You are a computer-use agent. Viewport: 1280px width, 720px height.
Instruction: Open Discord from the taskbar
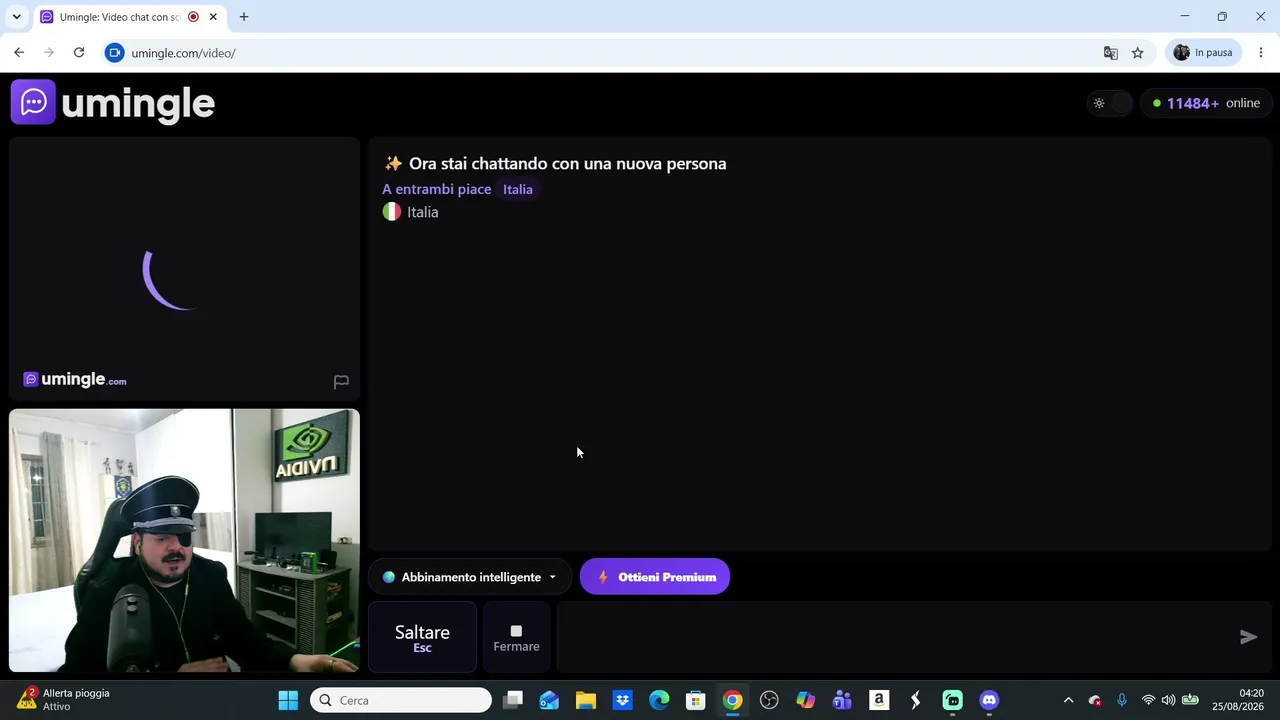(x=989, y=700)
